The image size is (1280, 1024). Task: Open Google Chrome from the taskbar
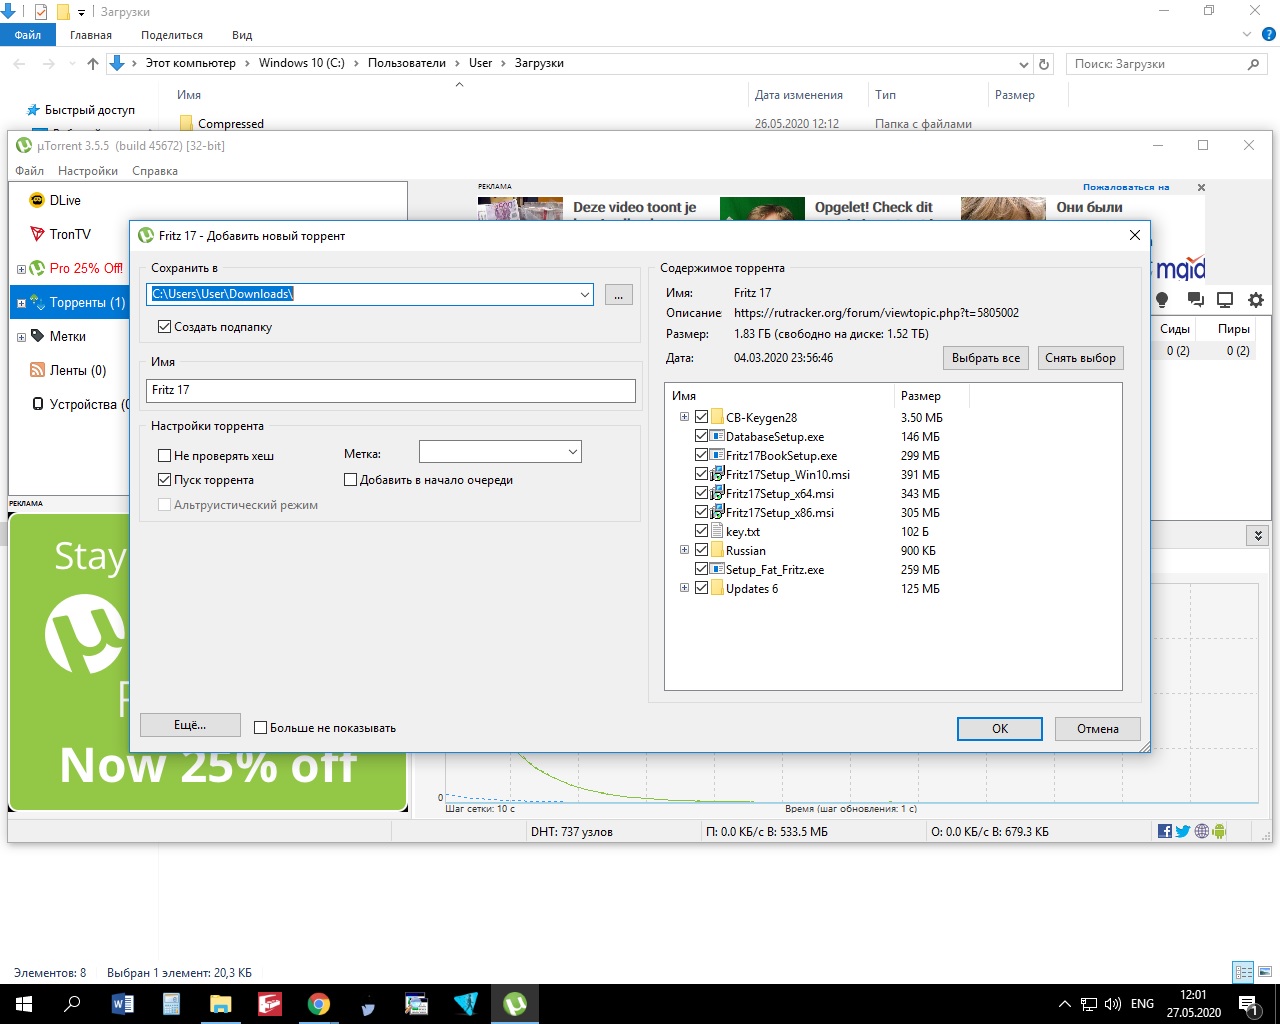pyautogui.click(x=319, y=1004)
